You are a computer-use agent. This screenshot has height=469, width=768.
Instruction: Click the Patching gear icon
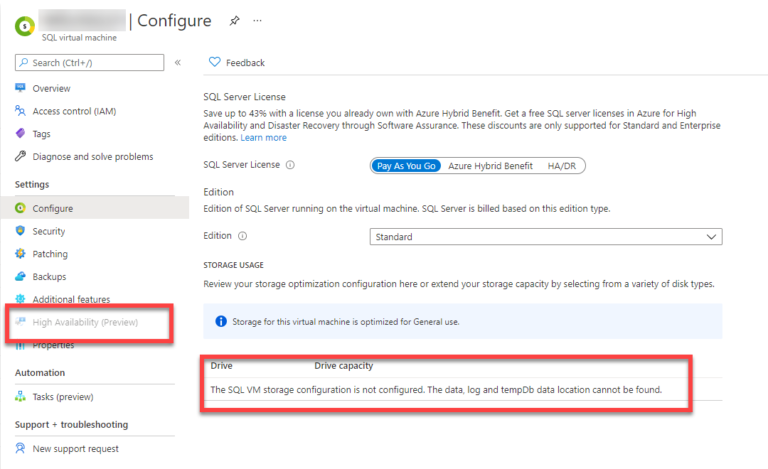(x=21, y=254)
